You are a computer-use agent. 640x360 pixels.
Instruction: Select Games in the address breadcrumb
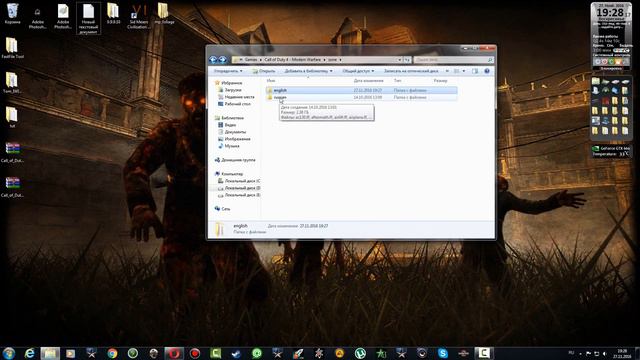click(251, 60)
